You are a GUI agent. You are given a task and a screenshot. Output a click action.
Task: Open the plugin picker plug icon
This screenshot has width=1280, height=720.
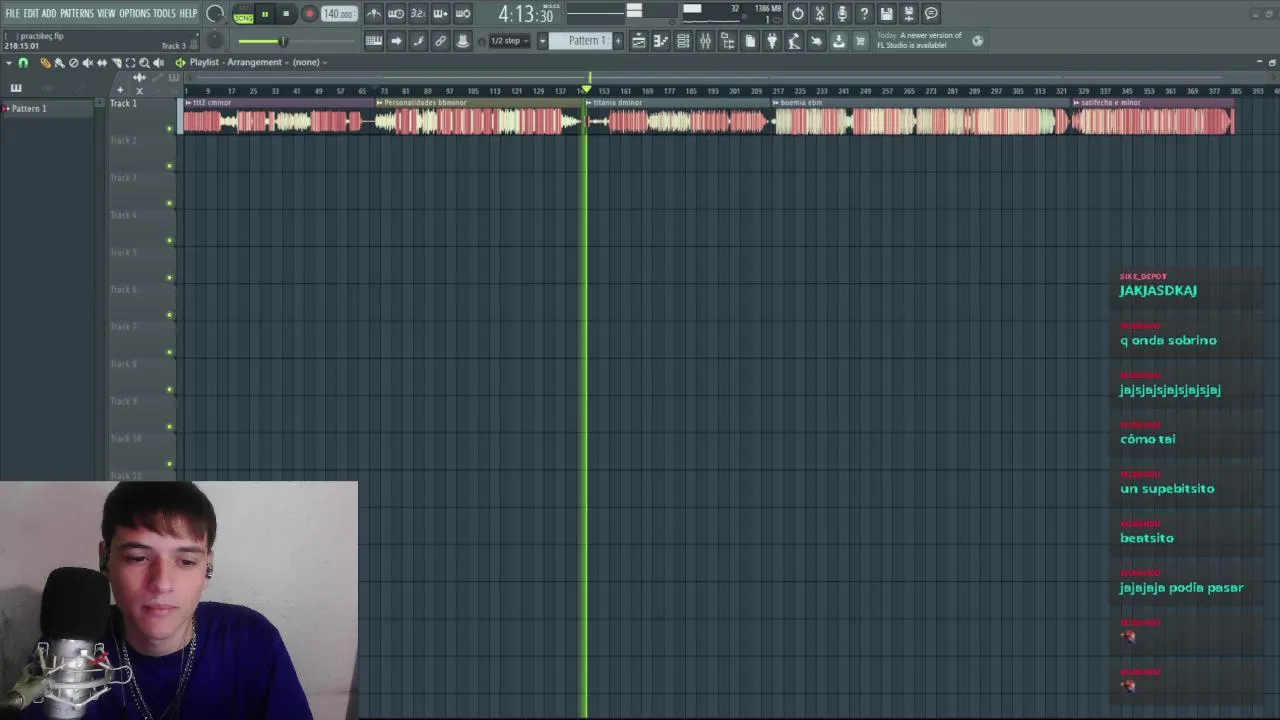[x=772, y=41]
